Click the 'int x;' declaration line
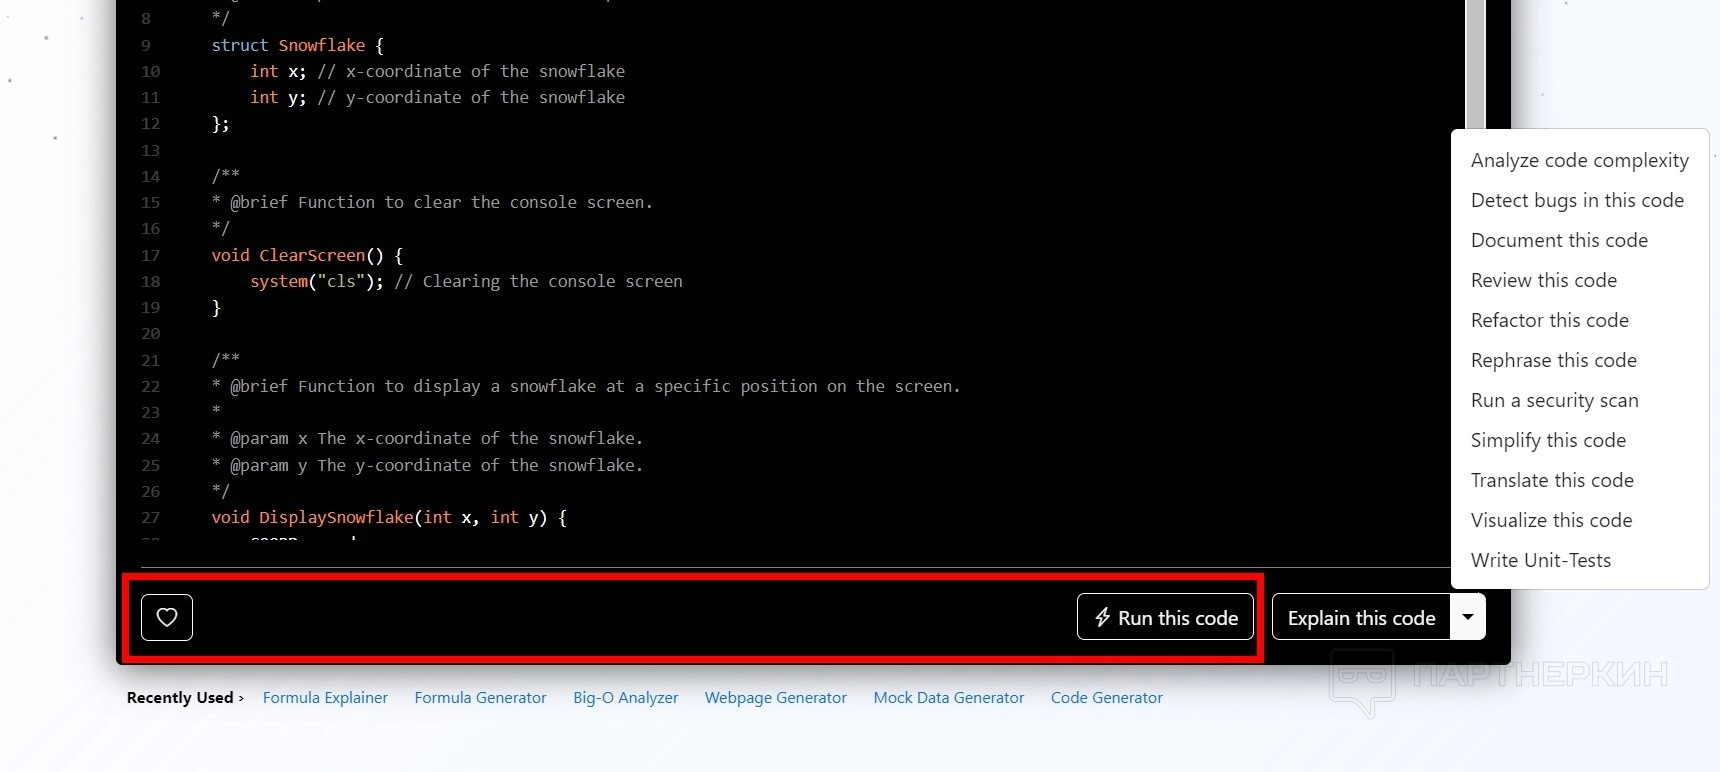 tap(437, 71)
